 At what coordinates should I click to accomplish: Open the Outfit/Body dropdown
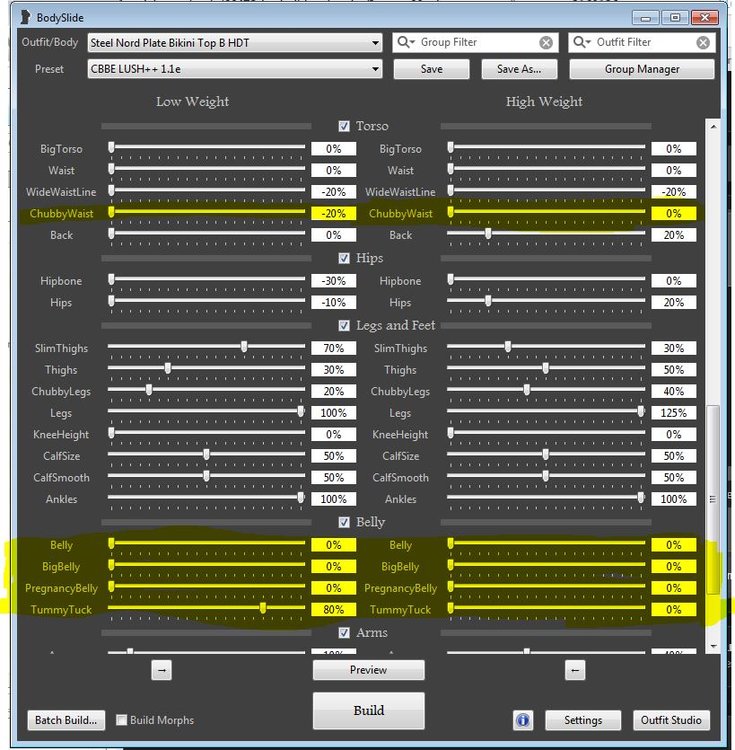pyautogui.click(x=235, y=43)
